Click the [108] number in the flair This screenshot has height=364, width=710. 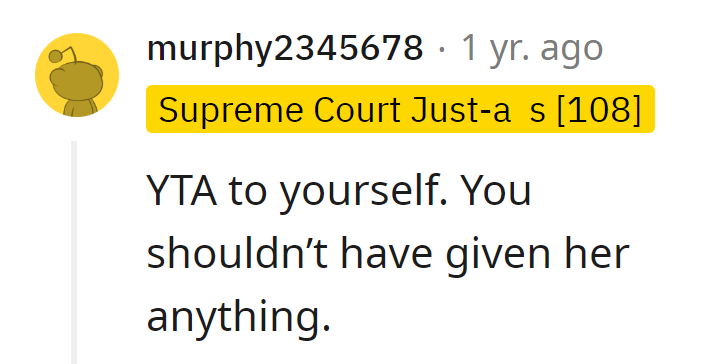click(x=599, y=110)
